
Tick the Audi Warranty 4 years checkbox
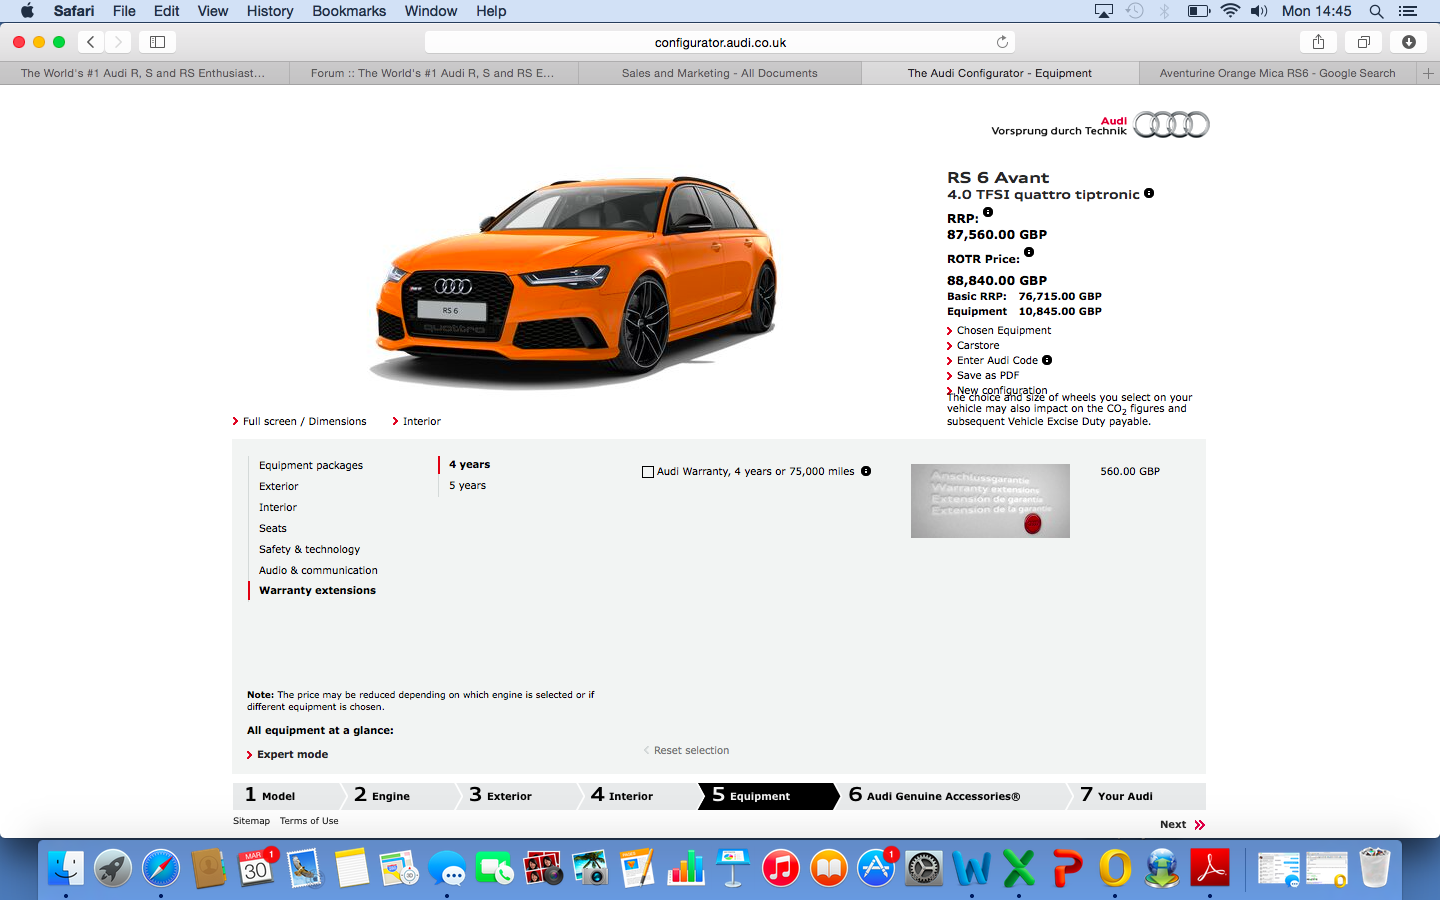click(648, 472)
